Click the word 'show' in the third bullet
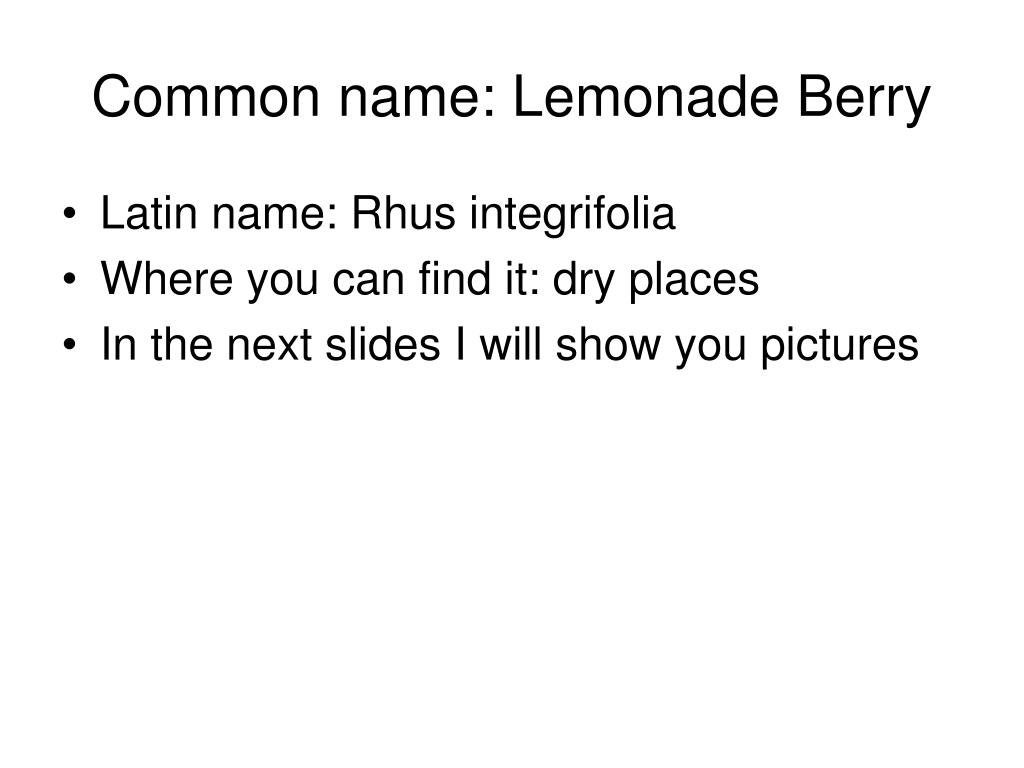The height and width of the screenshot is (768, 1024). coord(608,344)
